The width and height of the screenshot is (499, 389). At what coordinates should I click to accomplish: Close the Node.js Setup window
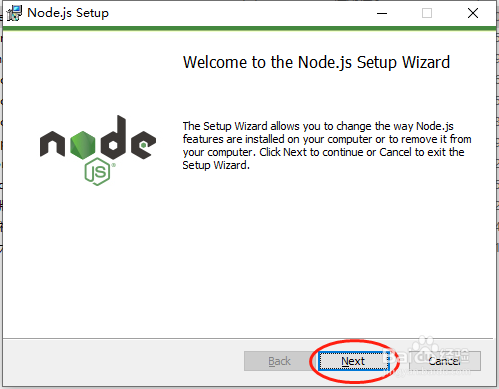point(473,13)
